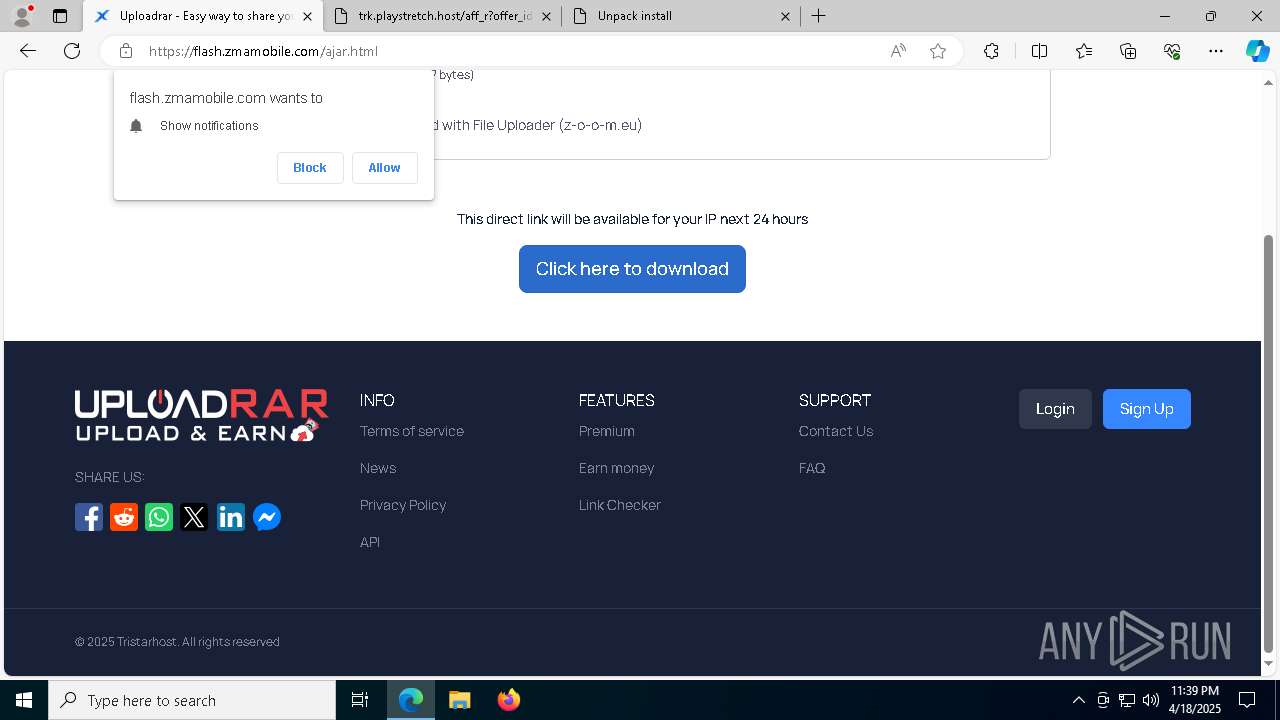Image resolution: width=1280 pixels, height=720 pixels.
Task: Click the Windows search box
Action: (x=192, y=700)
